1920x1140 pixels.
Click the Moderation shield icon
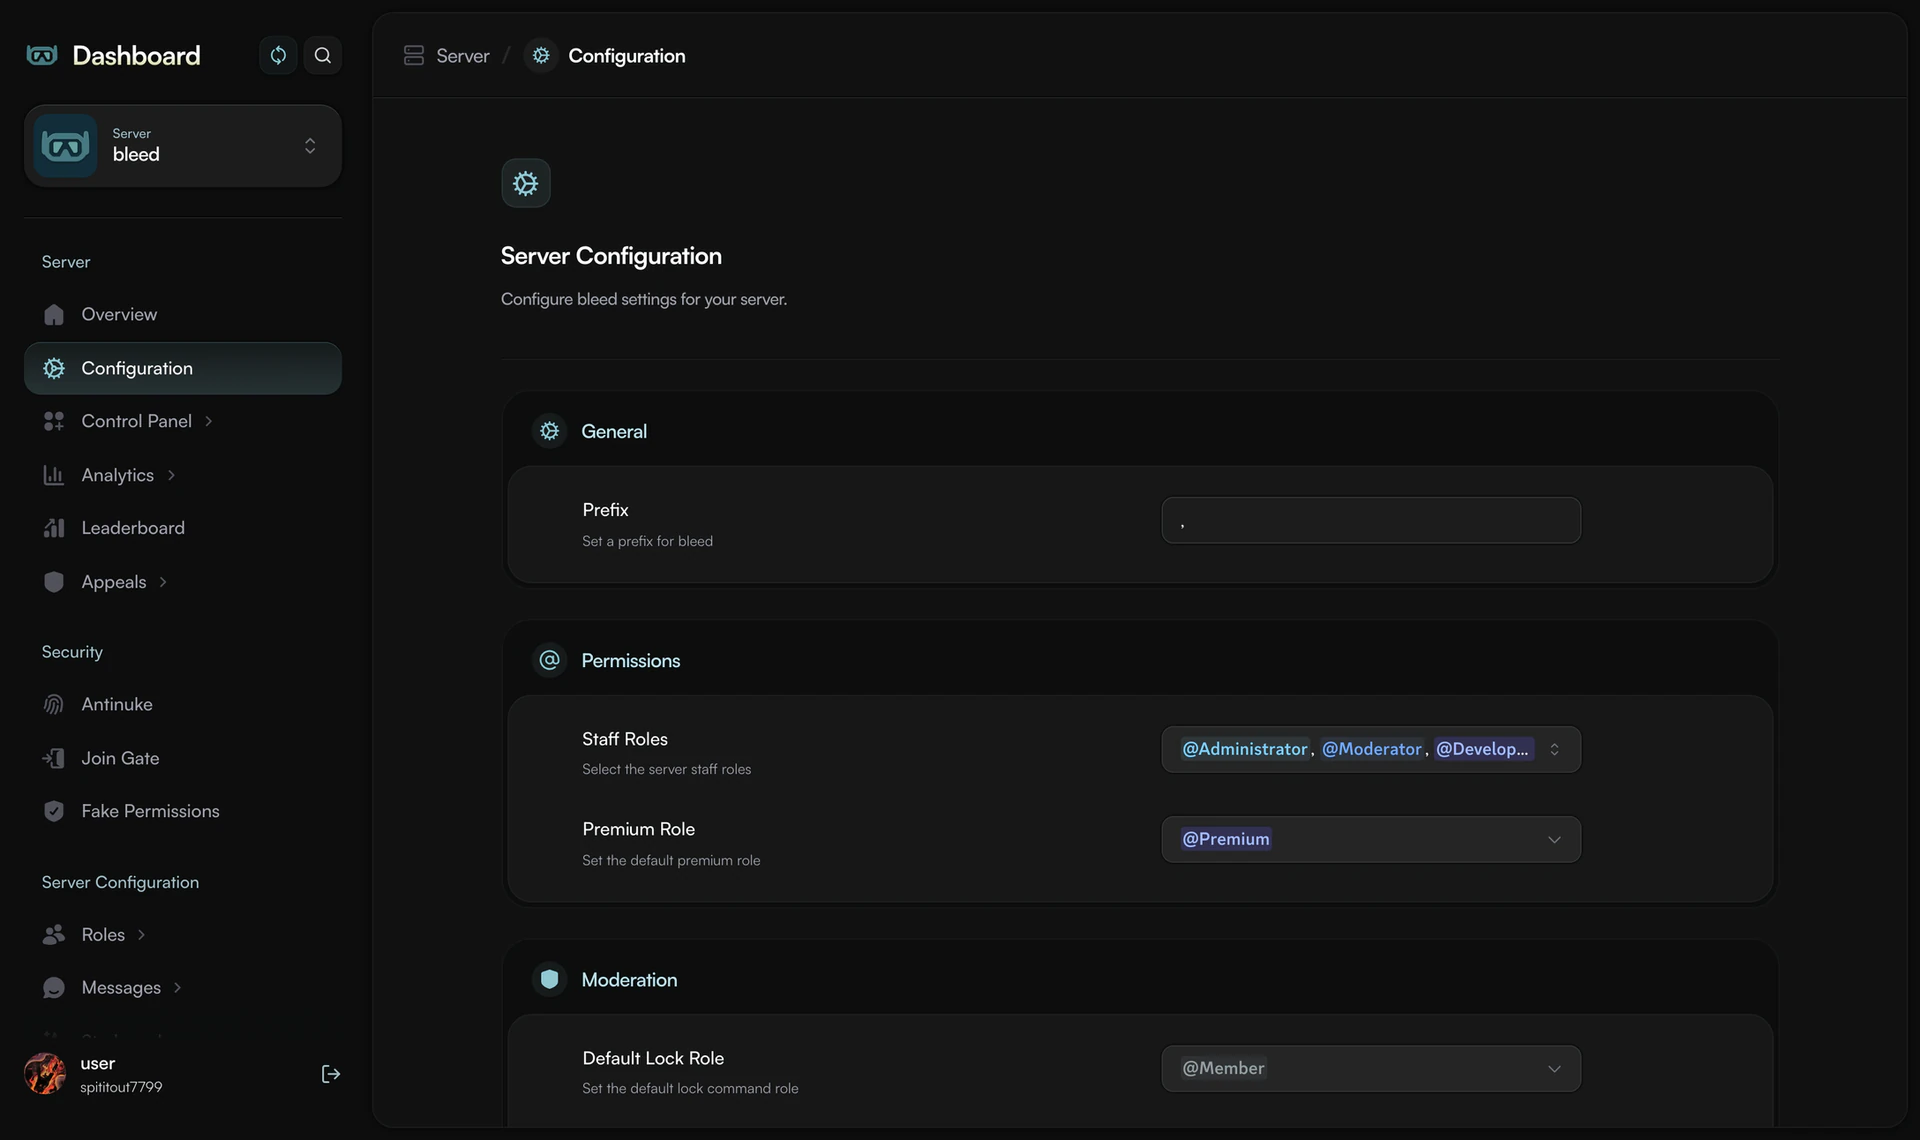pos(550,980)
